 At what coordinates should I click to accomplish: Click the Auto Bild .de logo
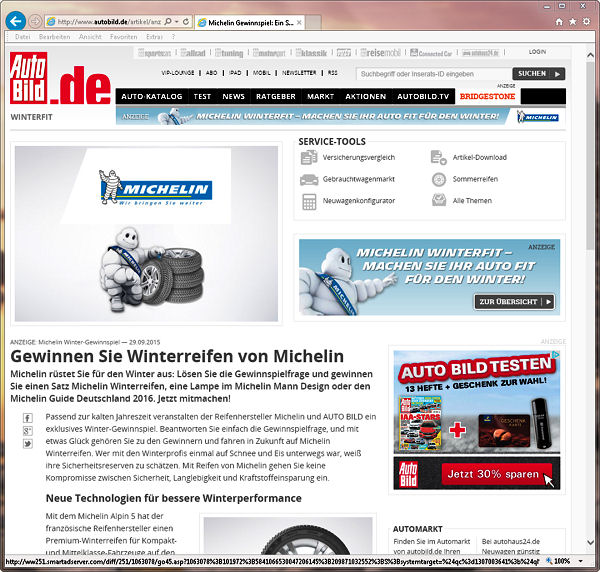[x=60, y=78]
